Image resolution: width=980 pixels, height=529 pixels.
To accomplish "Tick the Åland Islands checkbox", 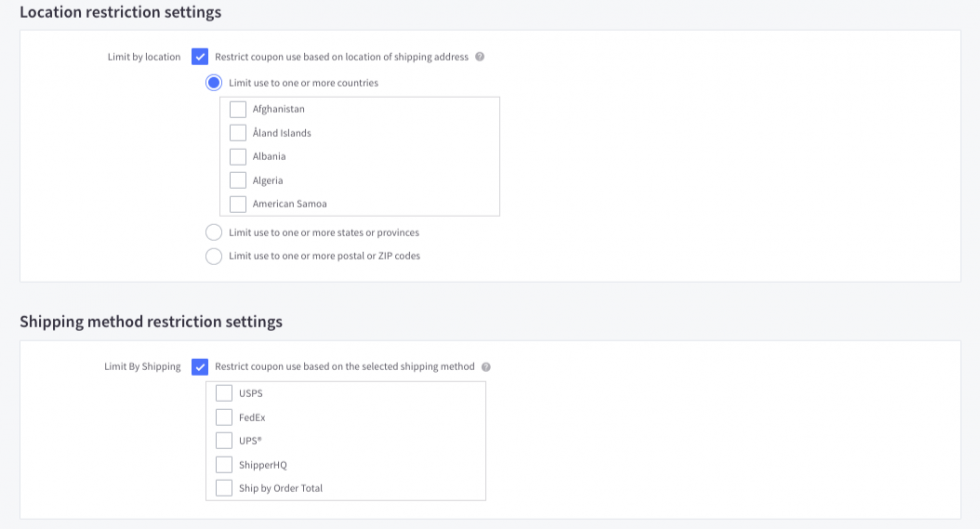I will click(238, 133).
